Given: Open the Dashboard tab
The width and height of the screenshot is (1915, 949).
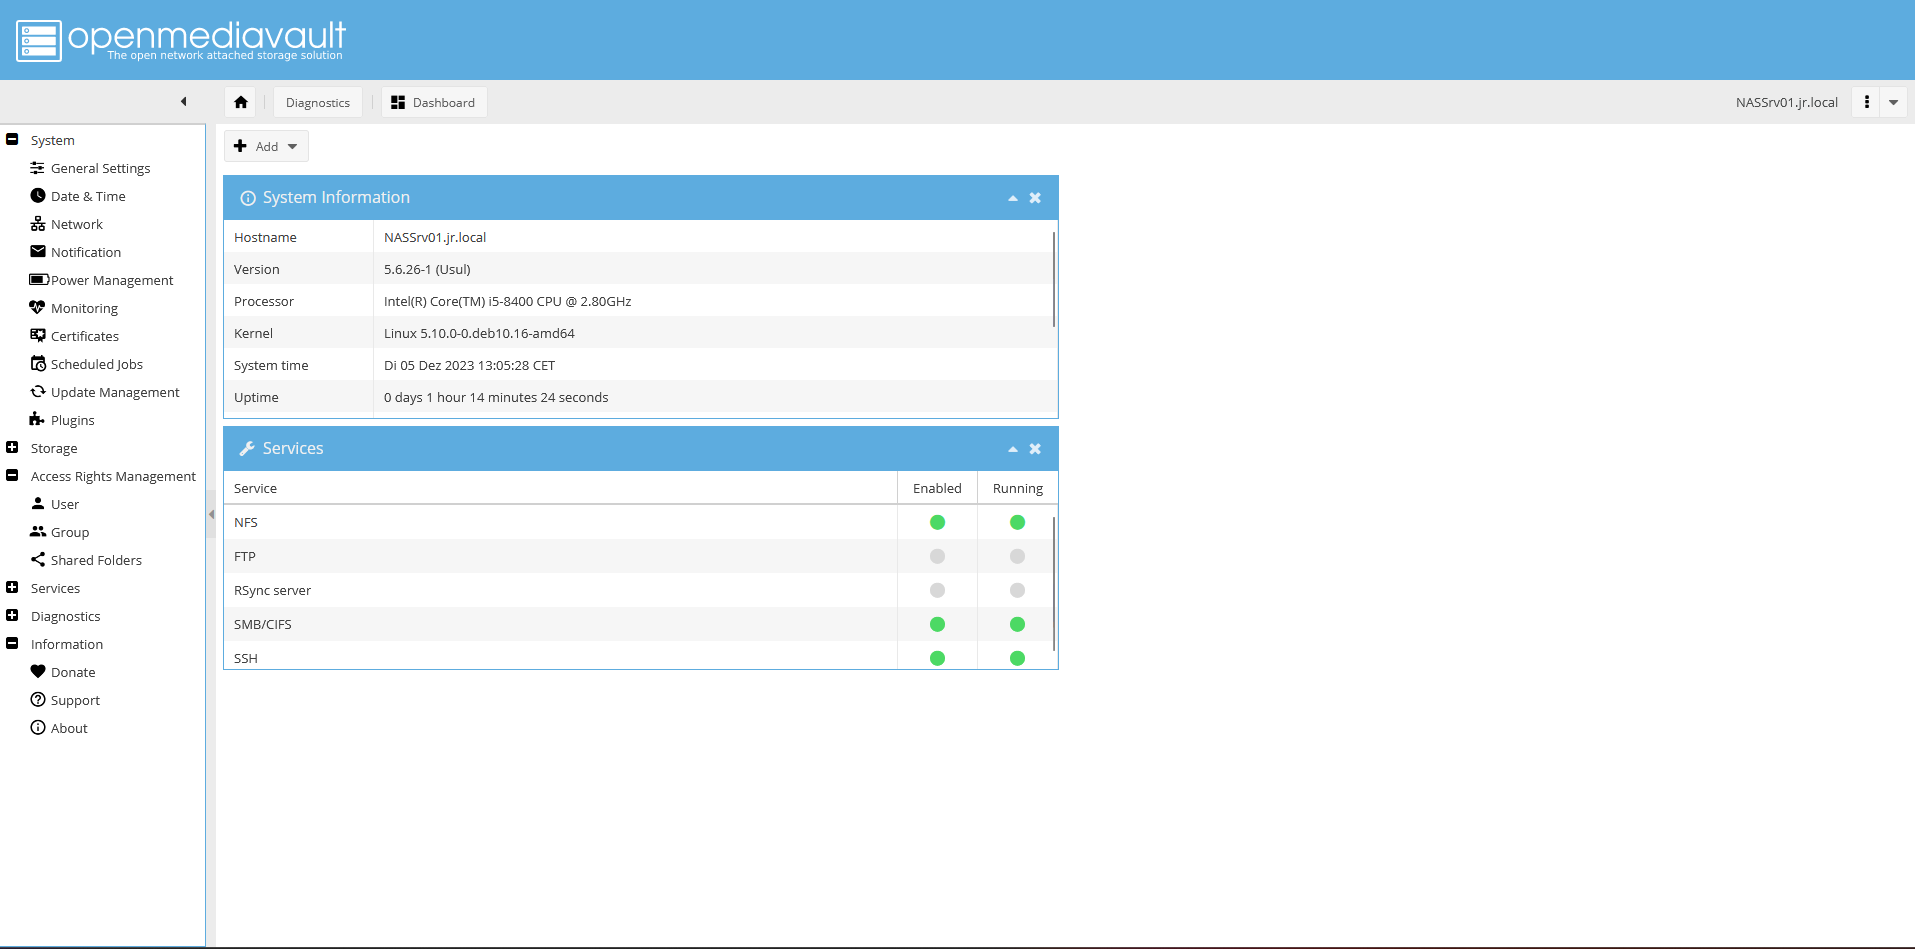Looking at the screenshot, I should (434, 102).
